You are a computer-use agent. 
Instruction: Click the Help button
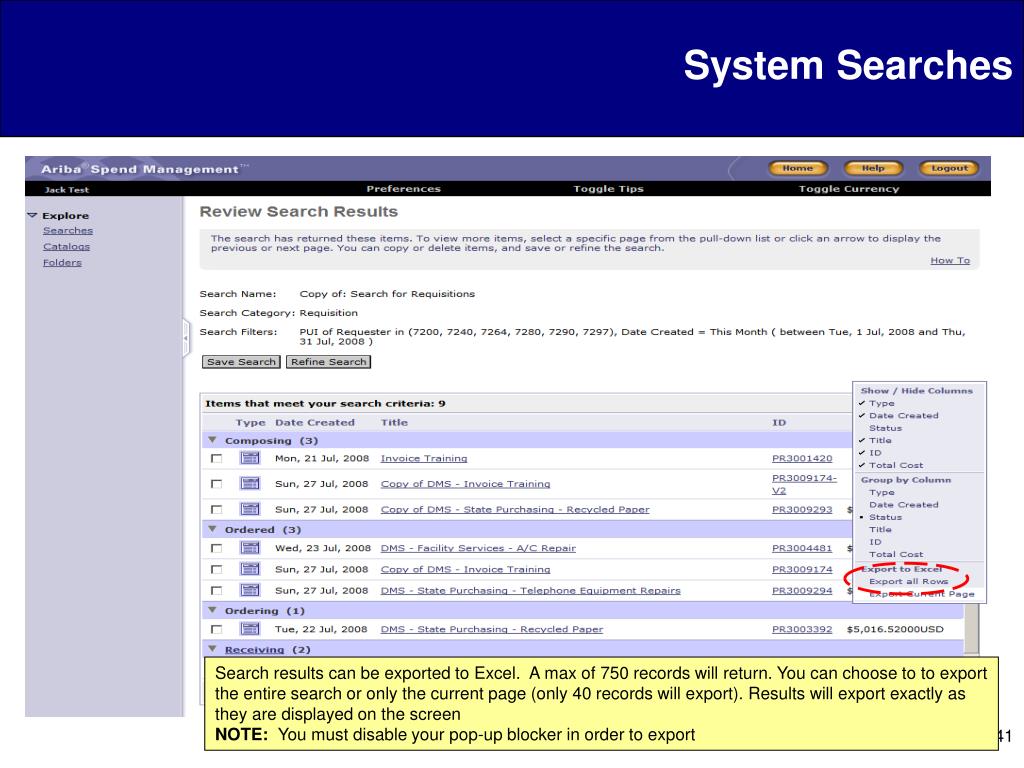872,168
